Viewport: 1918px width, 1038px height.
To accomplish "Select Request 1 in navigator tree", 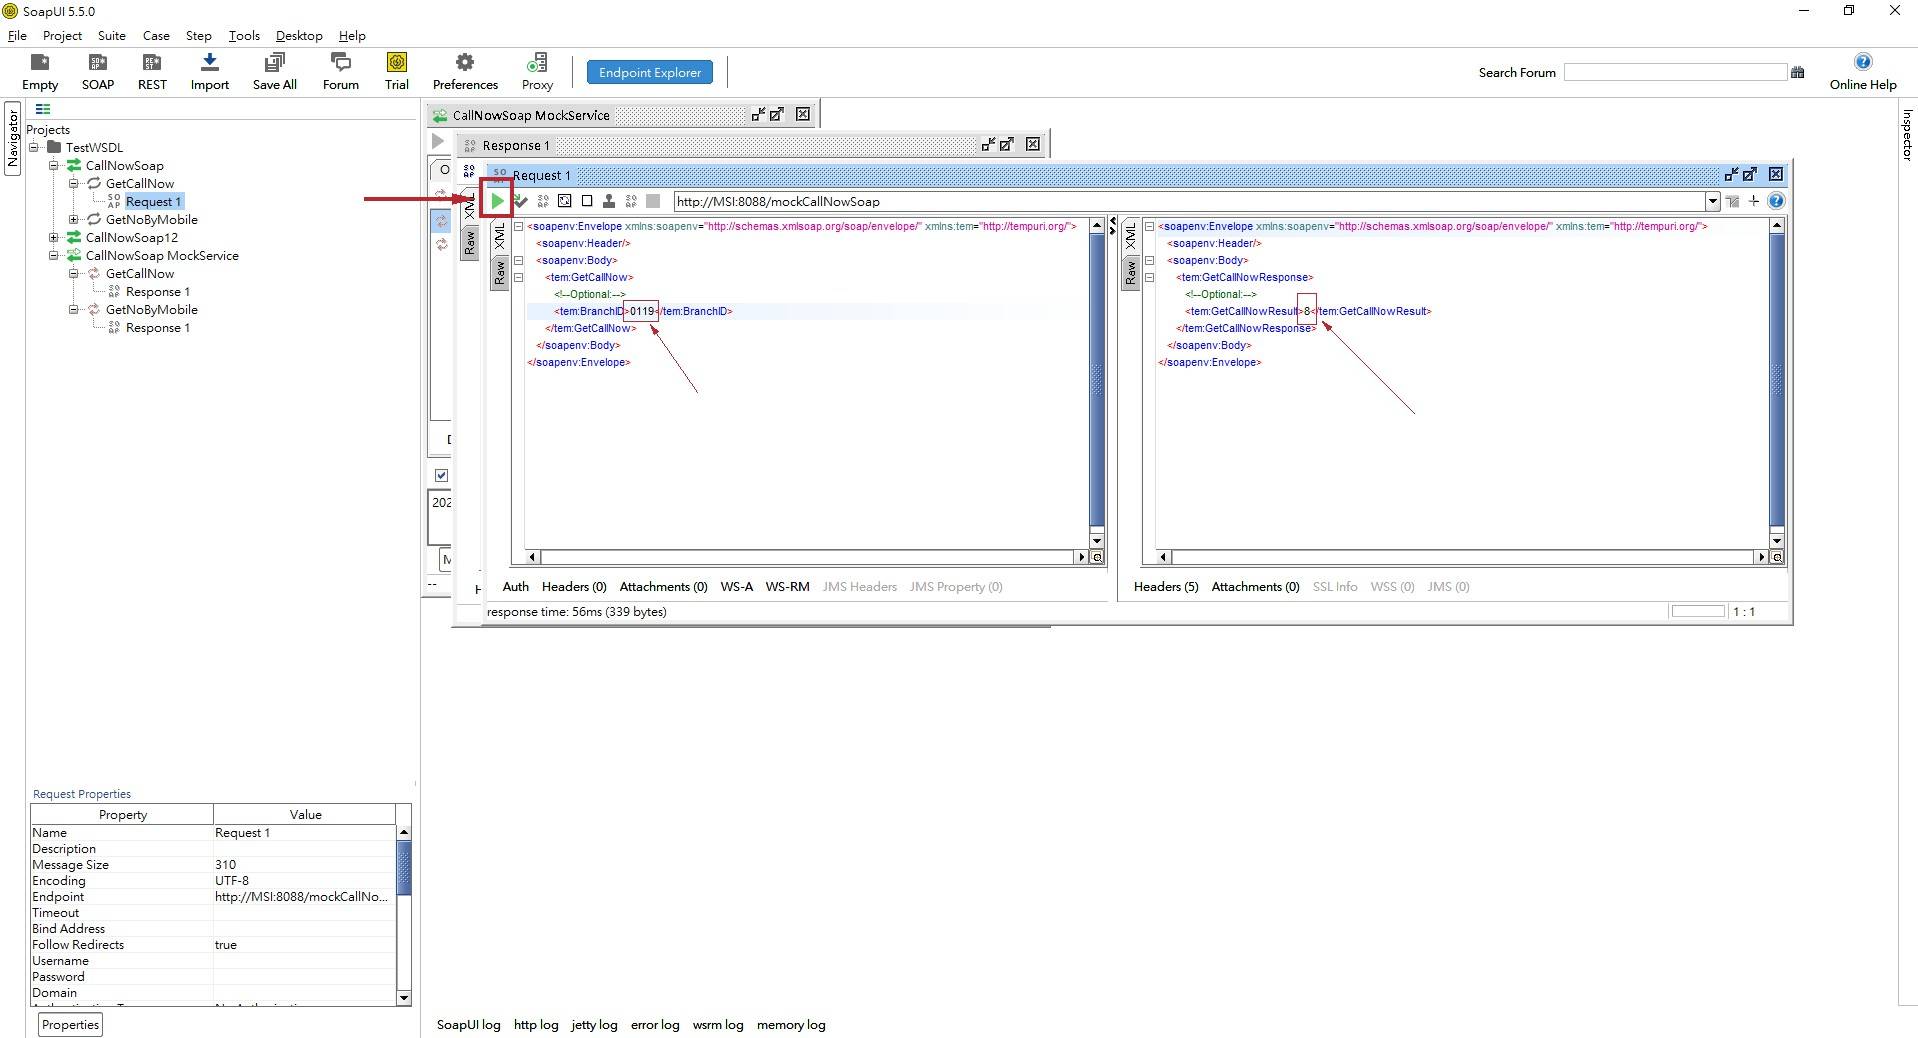I will click(x=153, y=201).
